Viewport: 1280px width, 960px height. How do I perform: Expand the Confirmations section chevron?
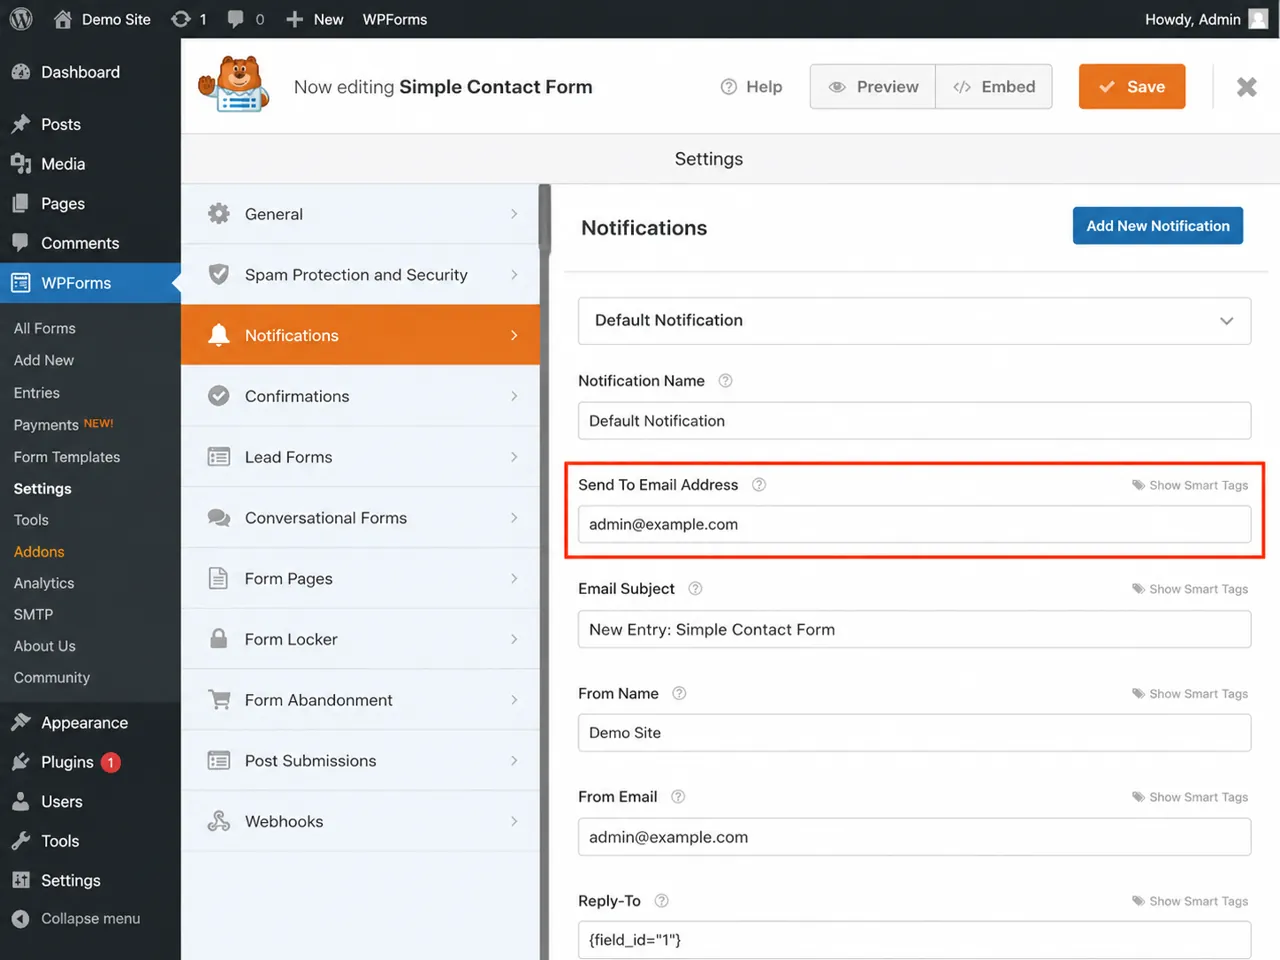[x=514, y=396]
